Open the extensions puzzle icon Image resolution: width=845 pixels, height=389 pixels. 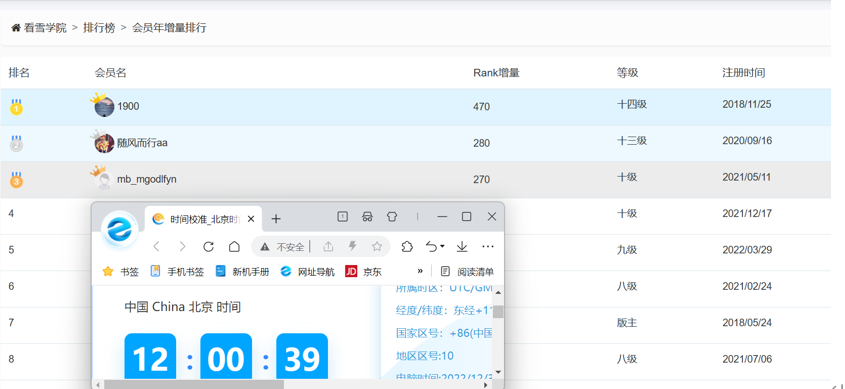click(x=407, y=247)
